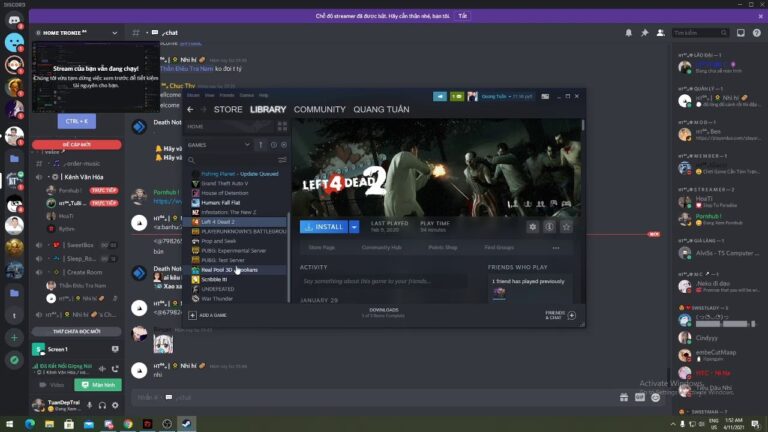Open Windows Start menu
768x432 pixels.
[9, 424]
